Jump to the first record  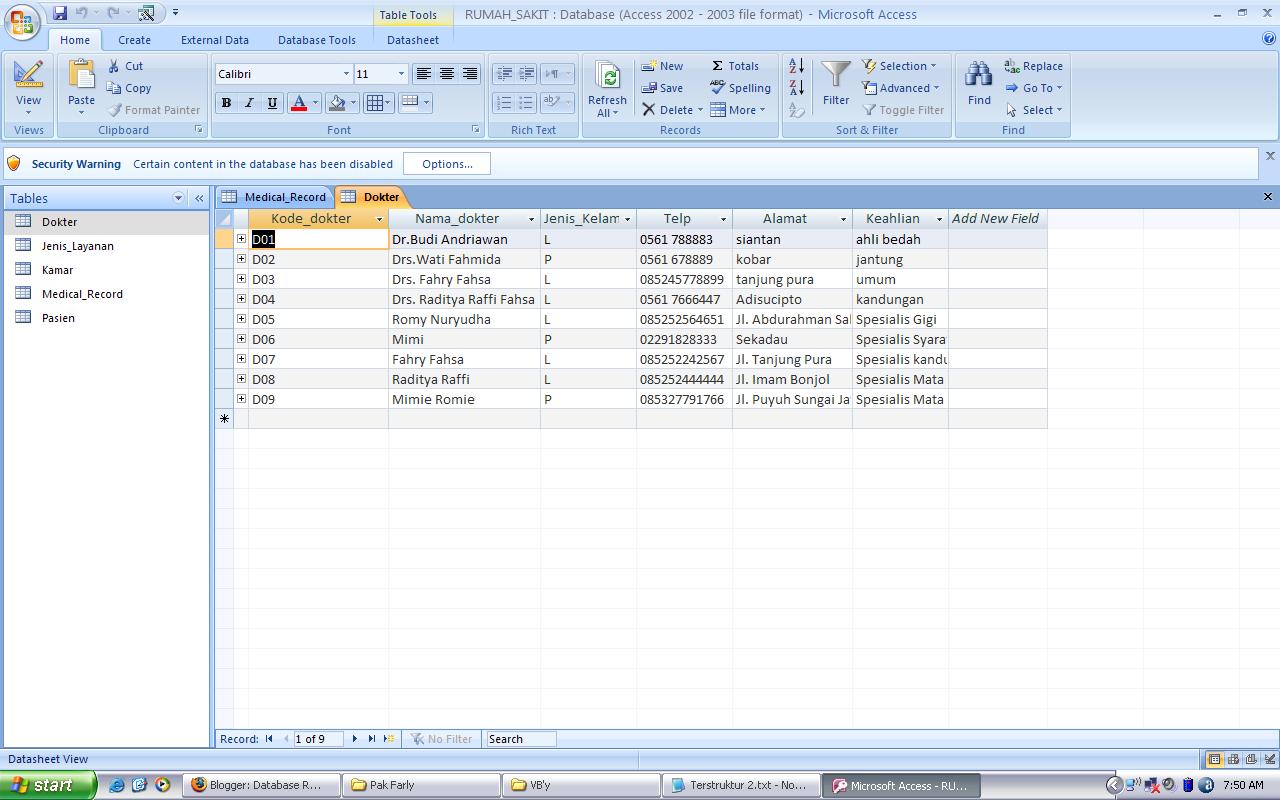tap(269, 739)
